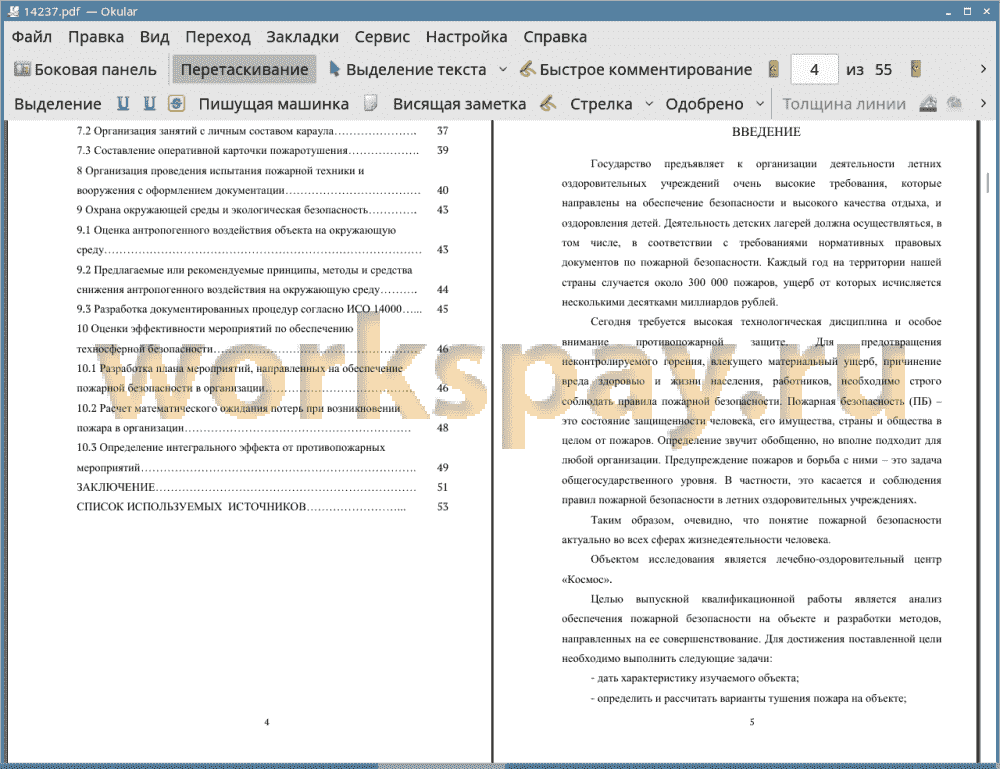Open the Файл menu

[32, 37]
